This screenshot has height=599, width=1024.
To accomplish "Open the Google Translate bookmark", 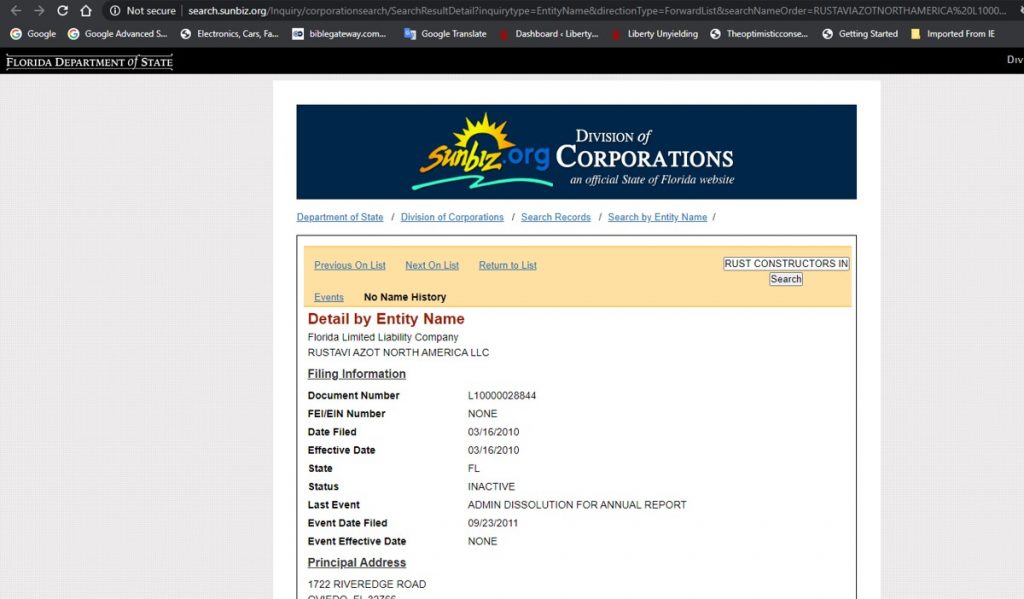I will click(445, 33).
